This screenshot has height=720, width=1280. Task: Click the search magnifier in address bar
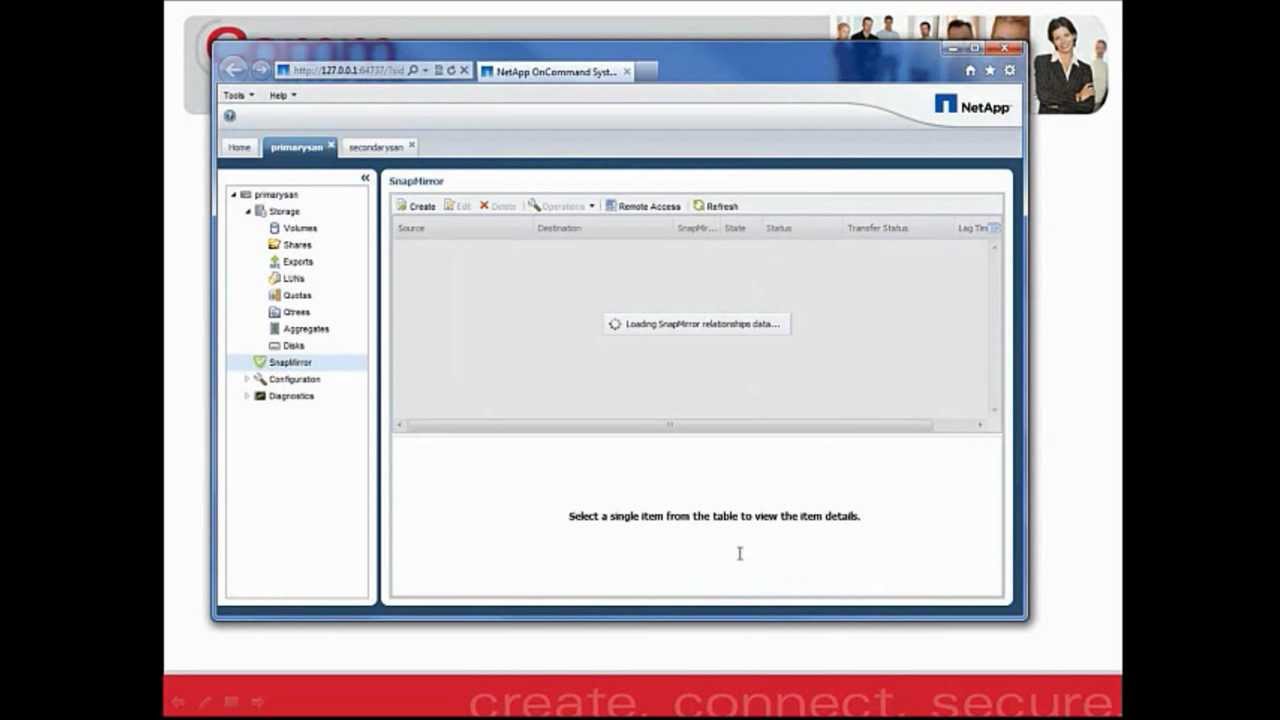pyautogui.click(x=412, y=71)
